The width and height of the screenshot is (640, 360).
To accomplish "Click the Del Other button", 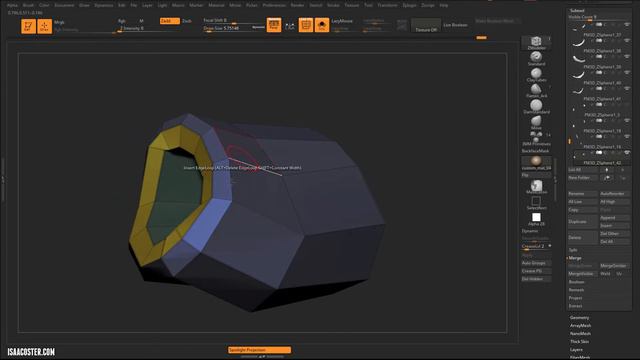I will click(x=615, y=234).
